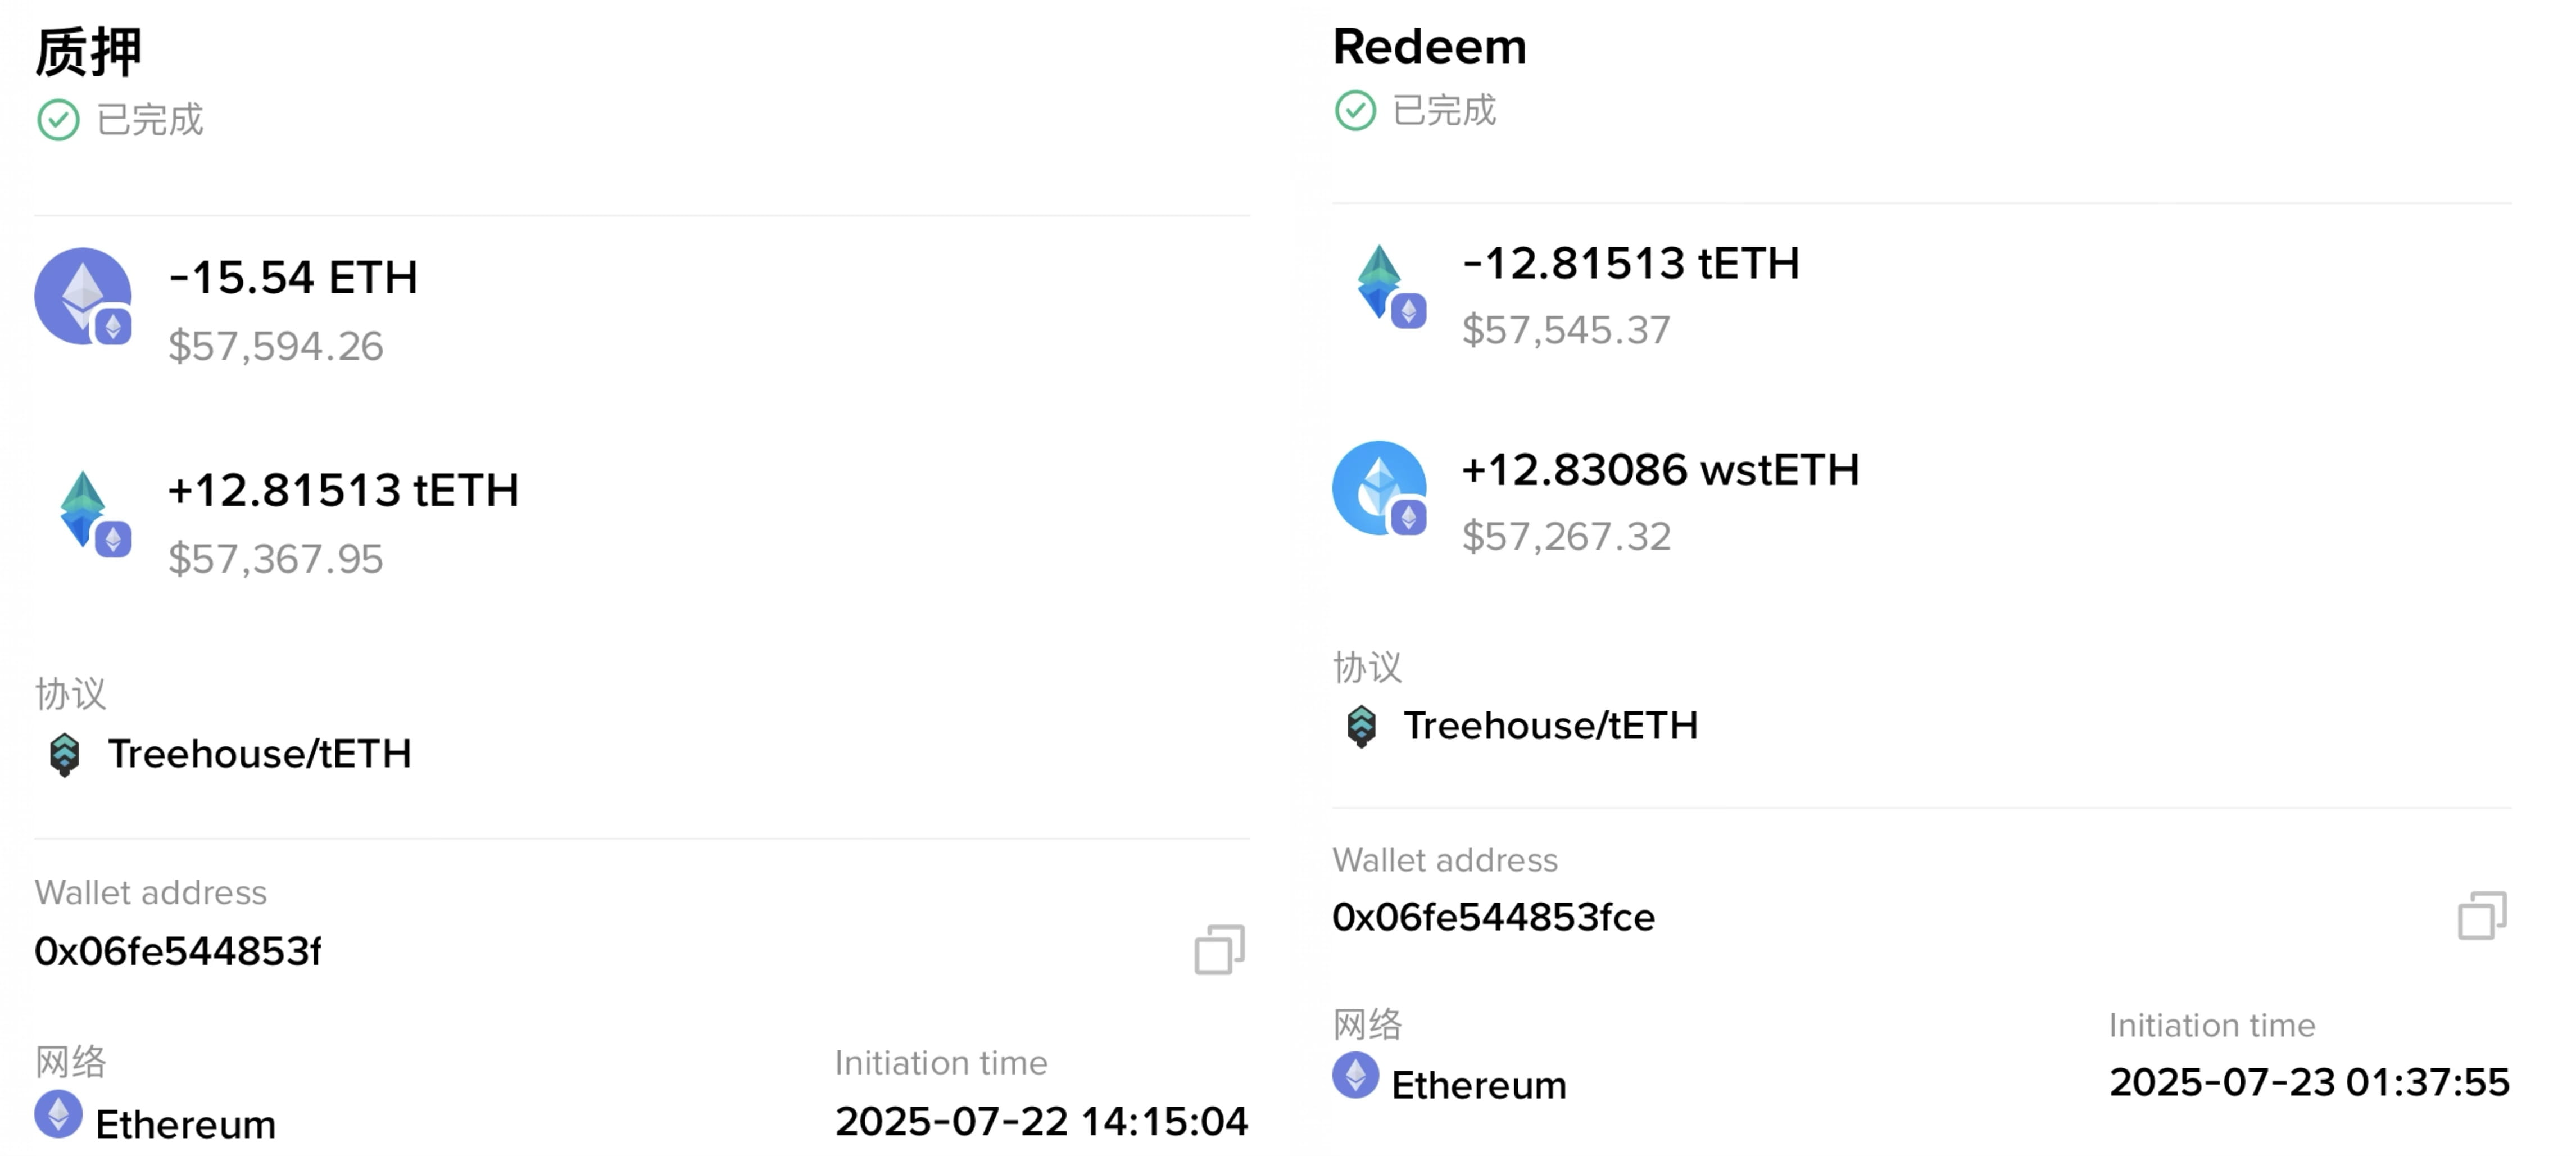The image size is (2576, 1156).
Task: Click green completed checkmark under Redeem
Action: (x=1355, y=110)
